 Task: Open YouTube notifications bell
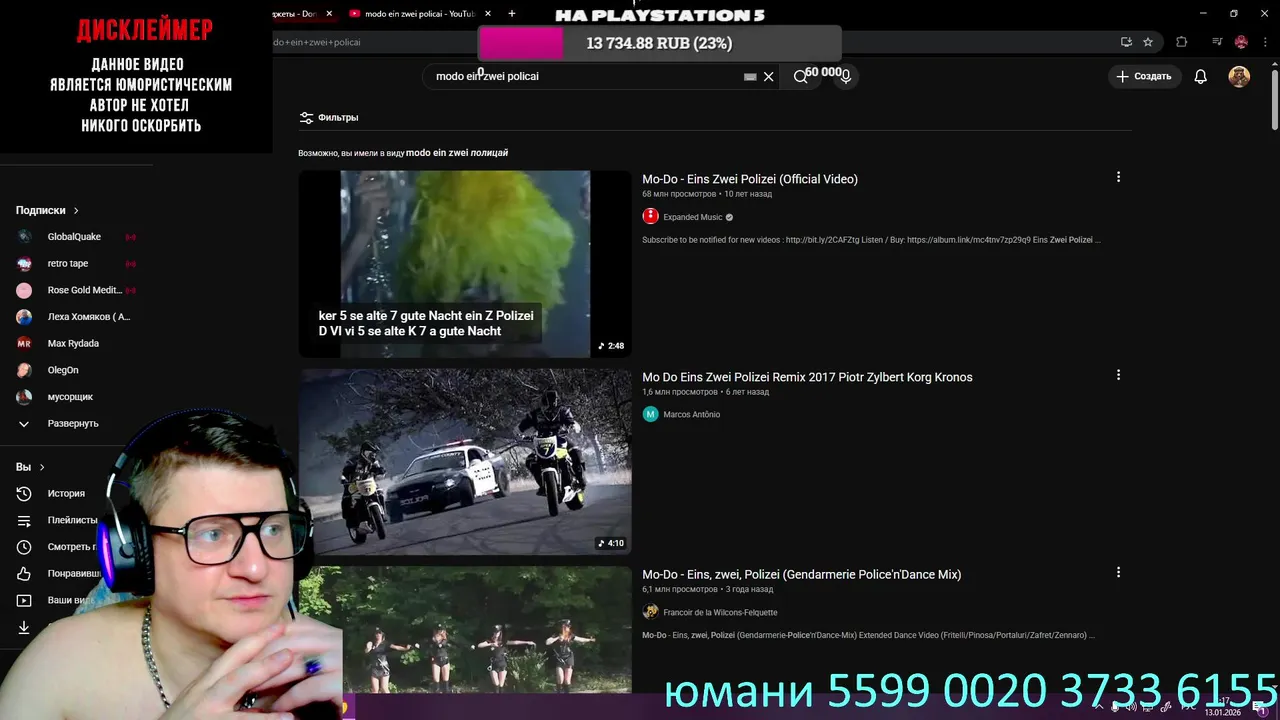(1200, 76)
